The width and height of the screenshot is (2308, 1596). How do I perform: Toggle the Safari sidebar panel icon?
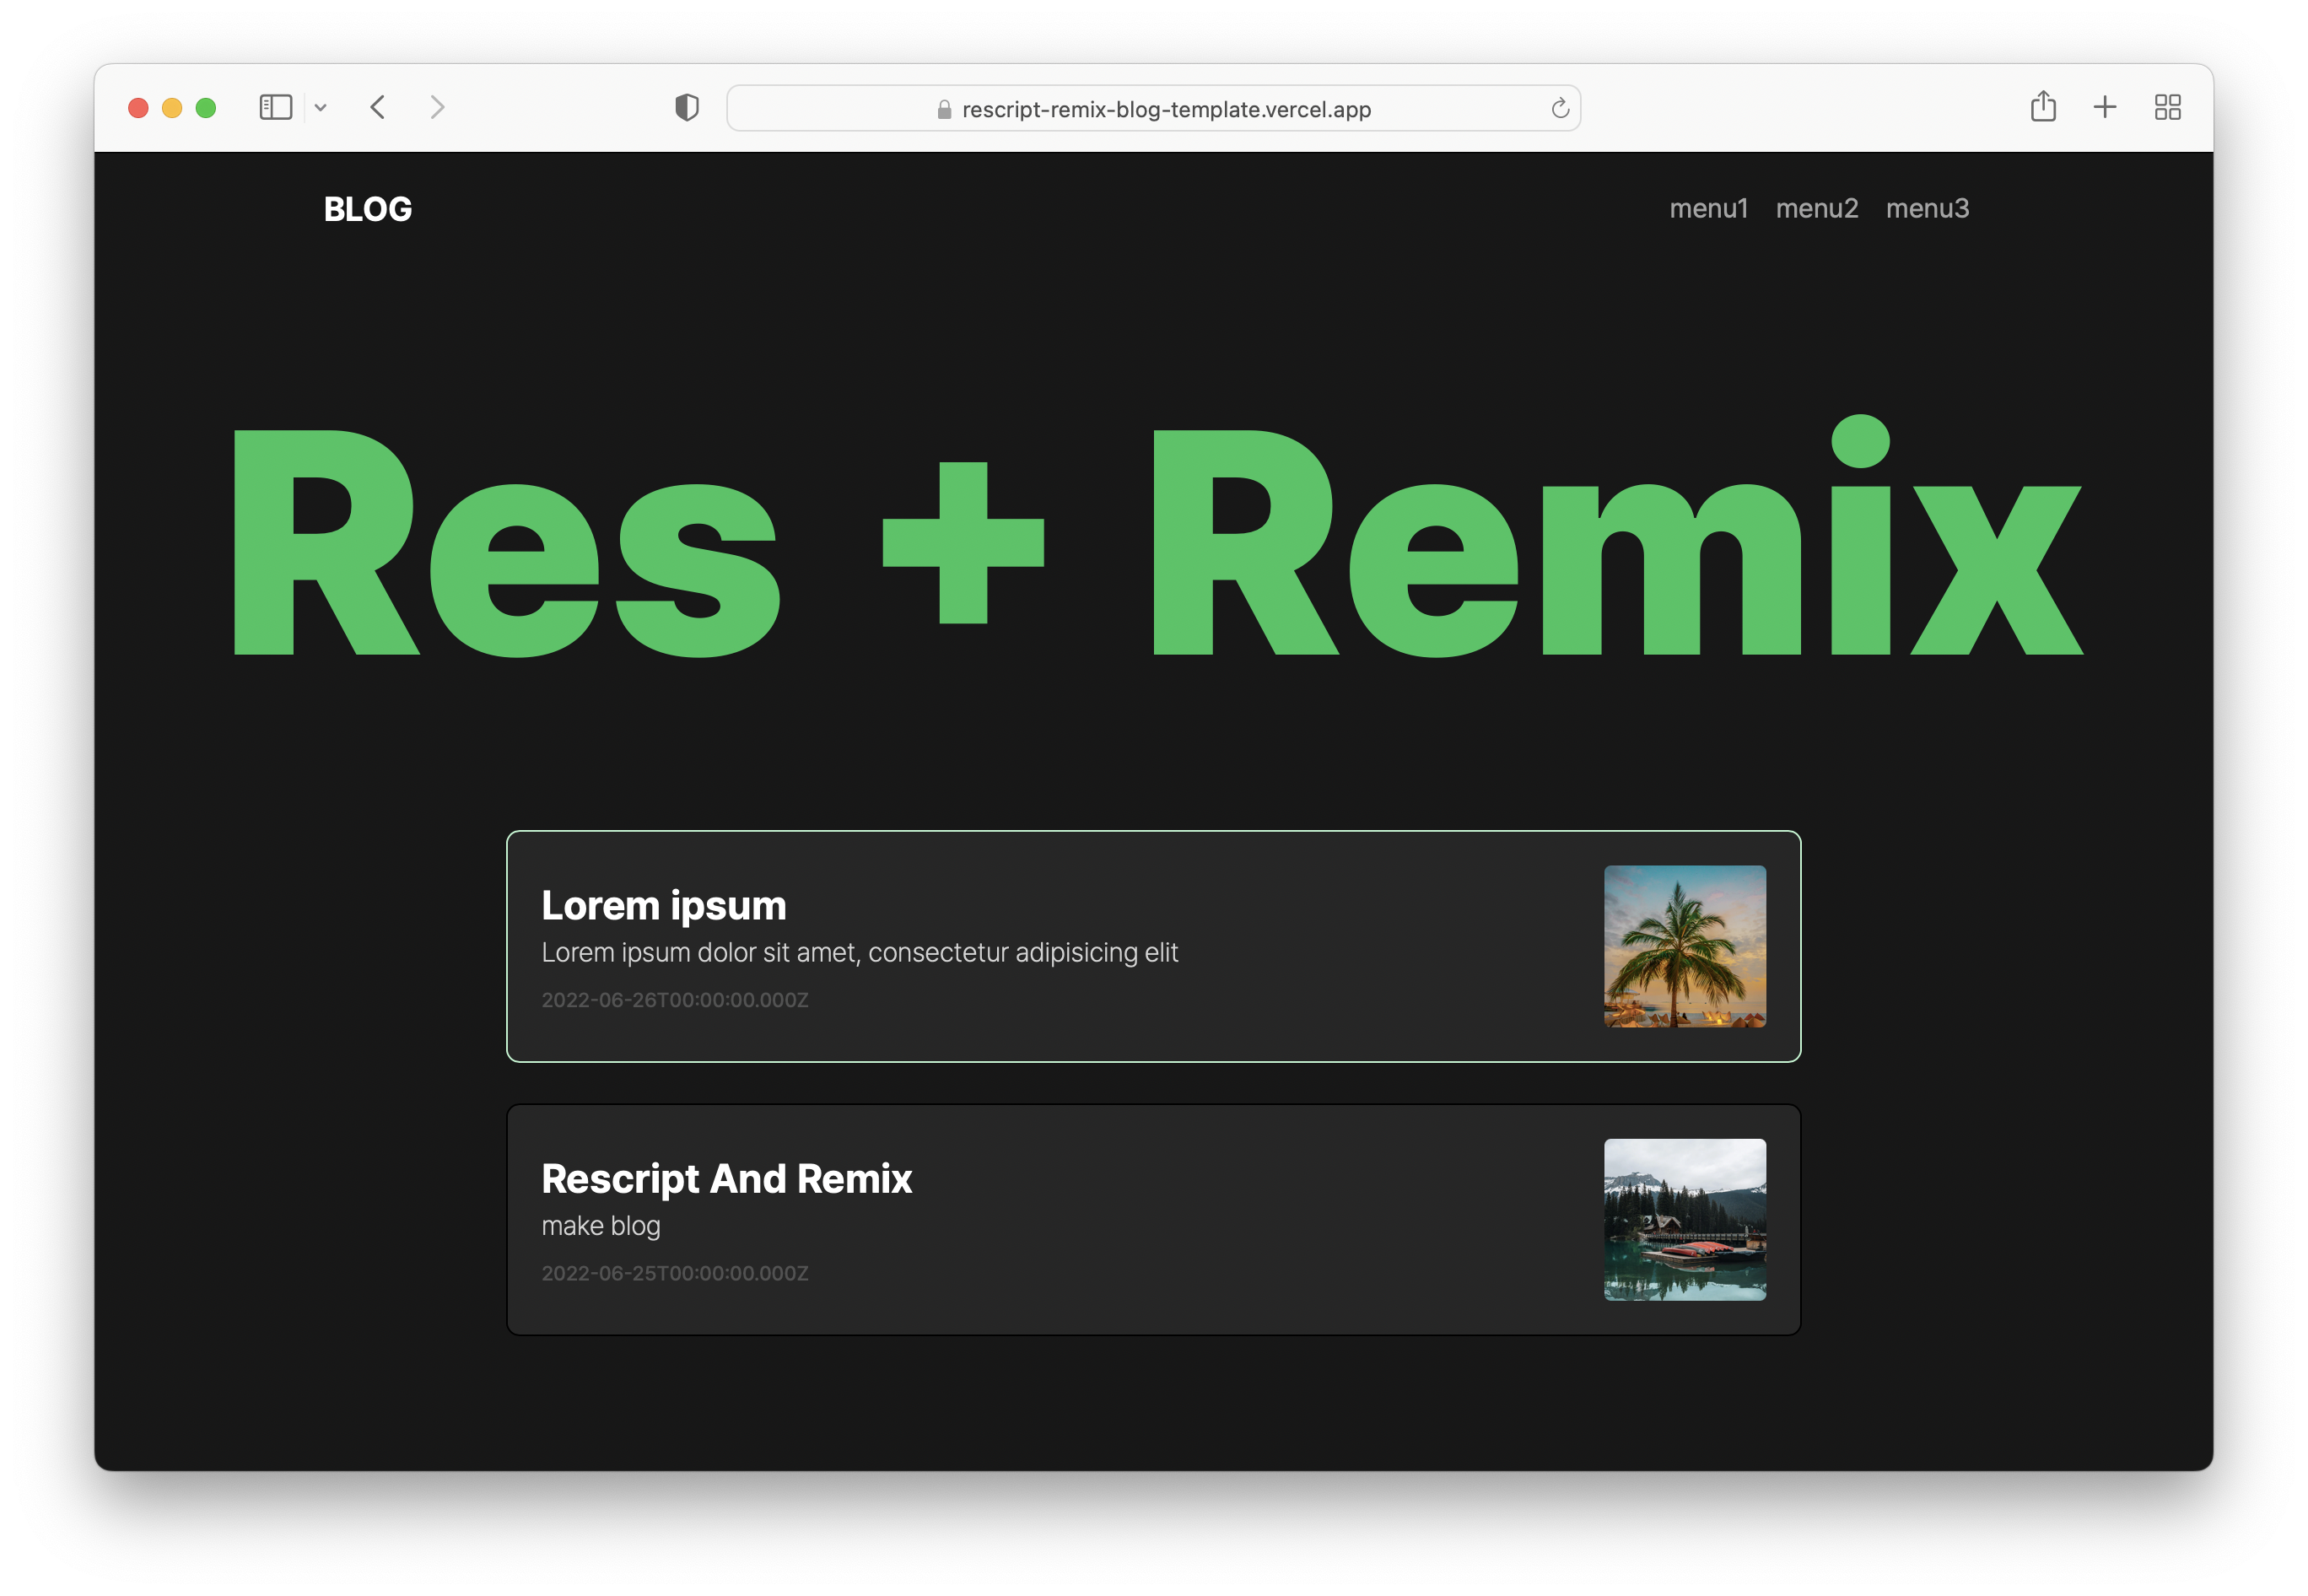pos(275,107)
